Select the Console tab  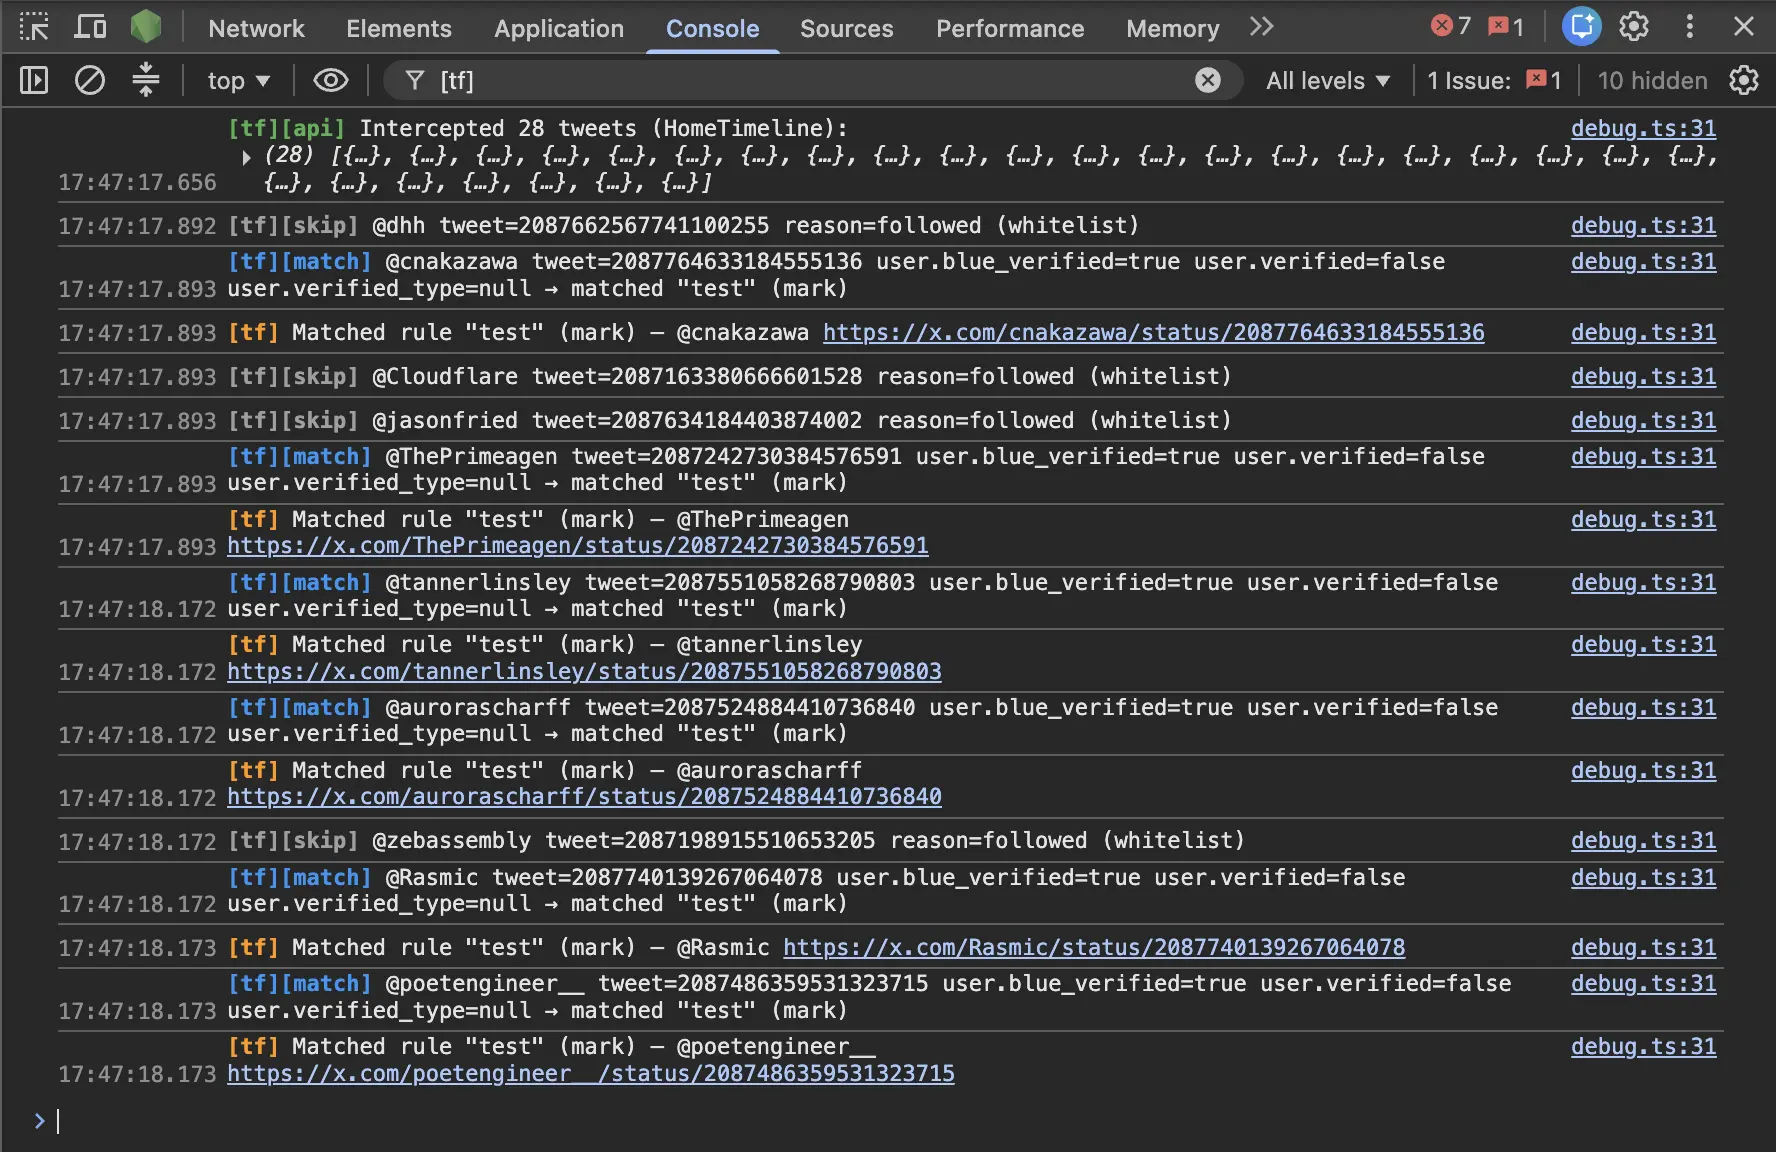coord(712,28)
